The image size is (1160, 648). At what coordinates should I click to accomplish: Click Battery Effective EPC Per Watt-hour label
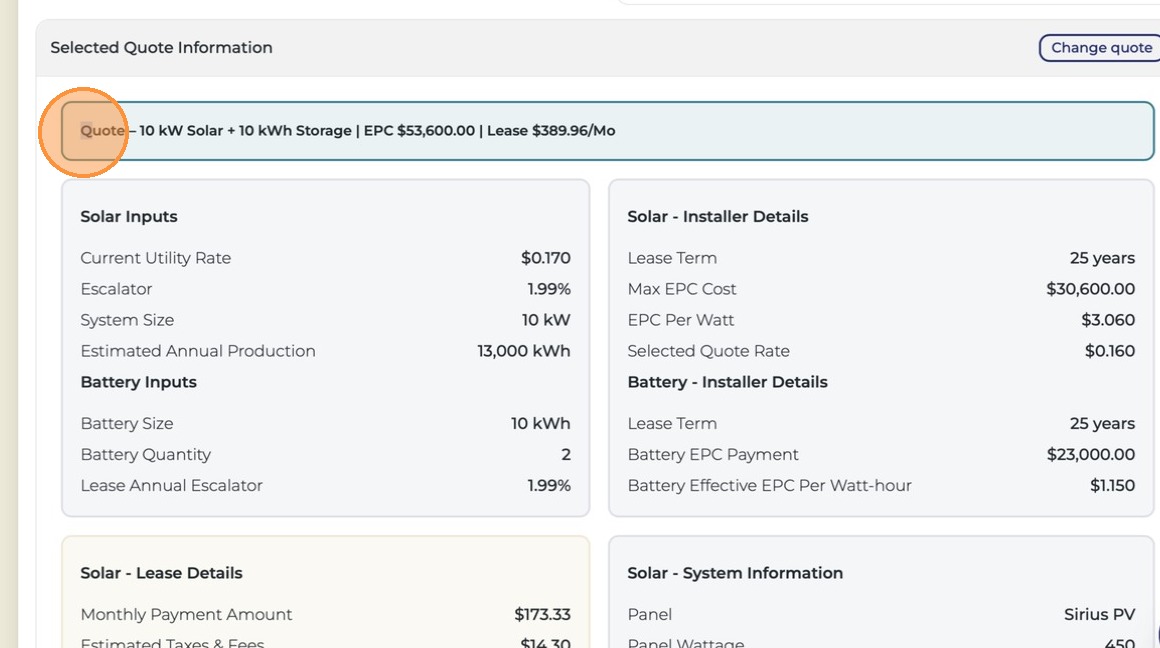click(x=769, y=486)
